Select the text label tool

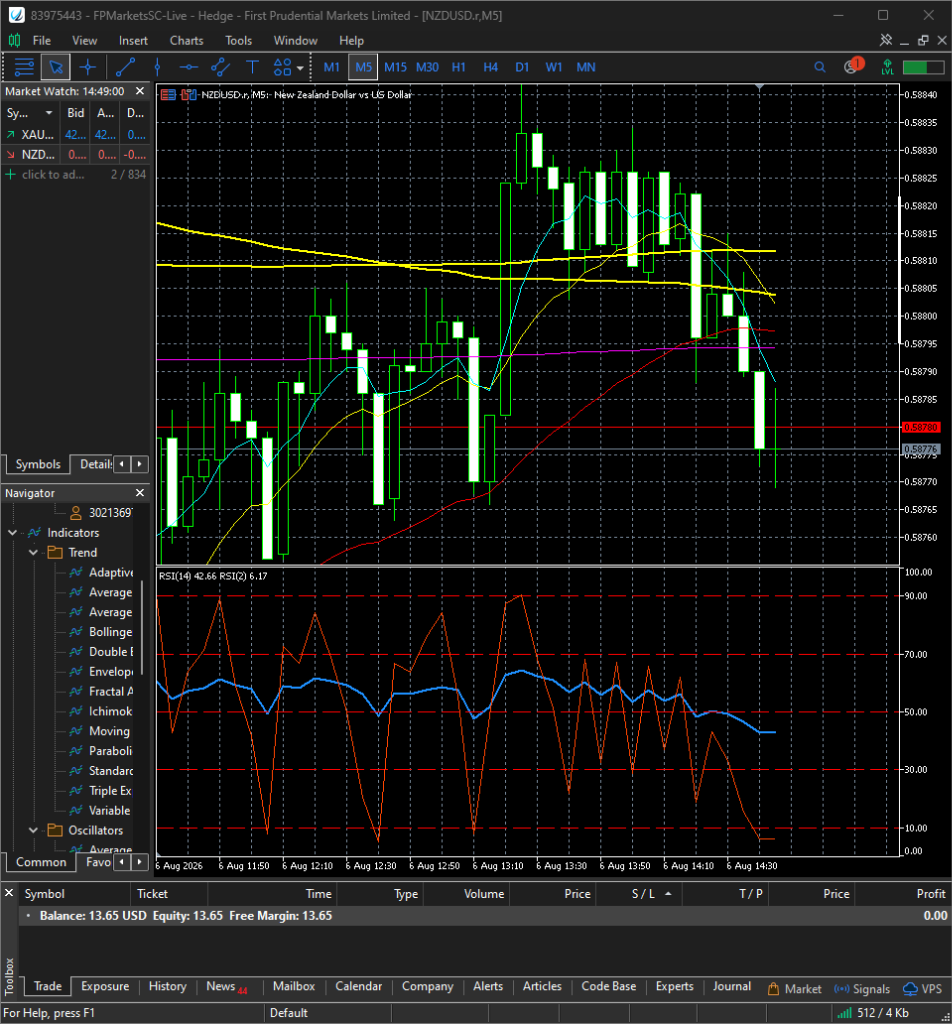pyautogui.click(x=252, y=67)
